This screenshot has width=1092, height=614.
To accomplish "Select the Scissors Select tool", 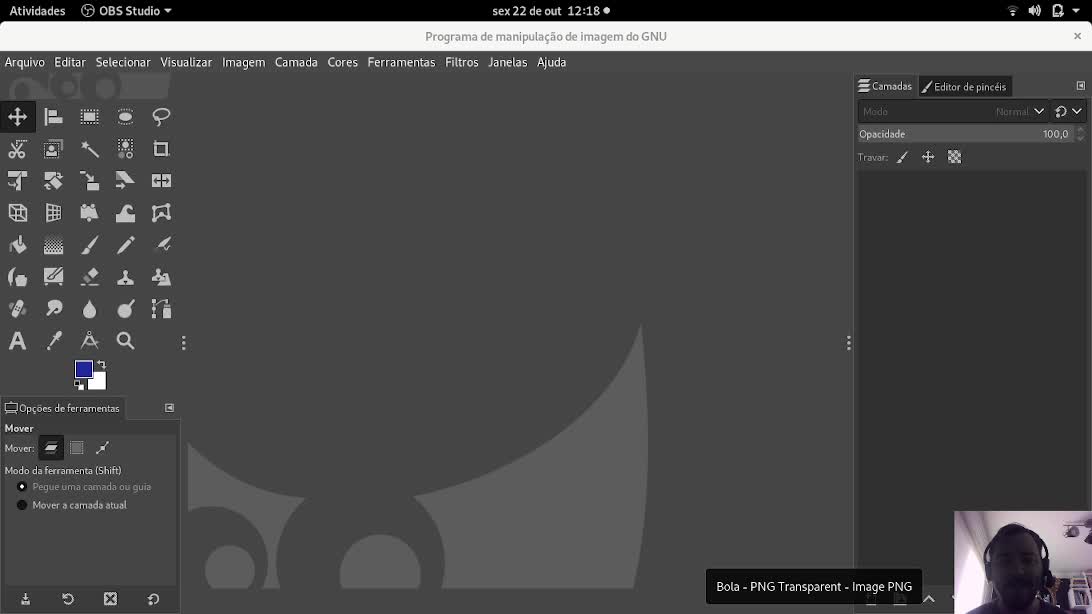I will pyautogui.click(x=17, y=148).
